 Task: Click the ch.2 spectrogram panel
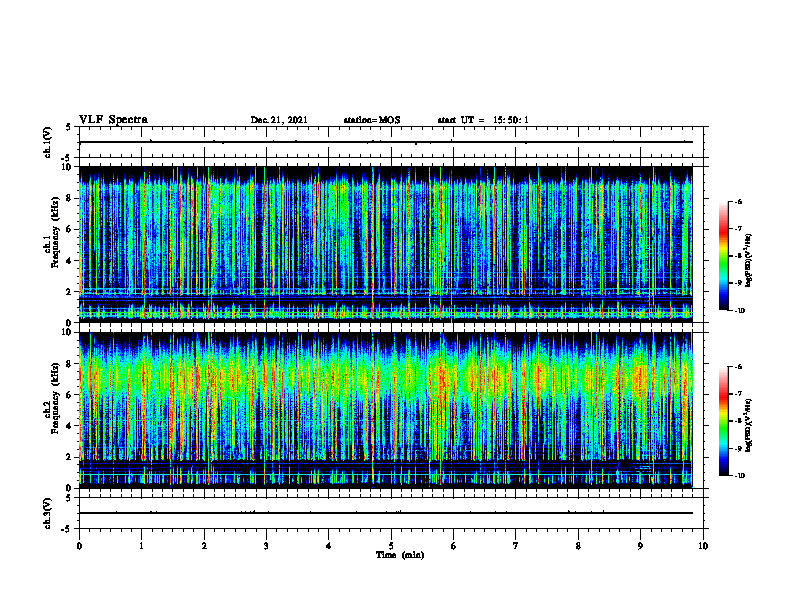click(386, 410)
